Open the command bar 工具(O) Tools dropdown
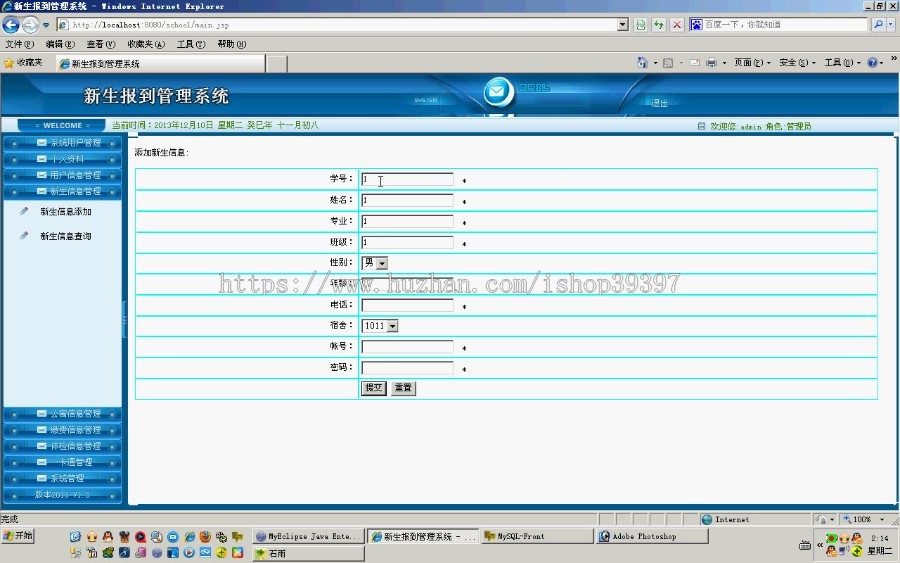The height and width of the screenshot is (563, 900). [842, 63]
